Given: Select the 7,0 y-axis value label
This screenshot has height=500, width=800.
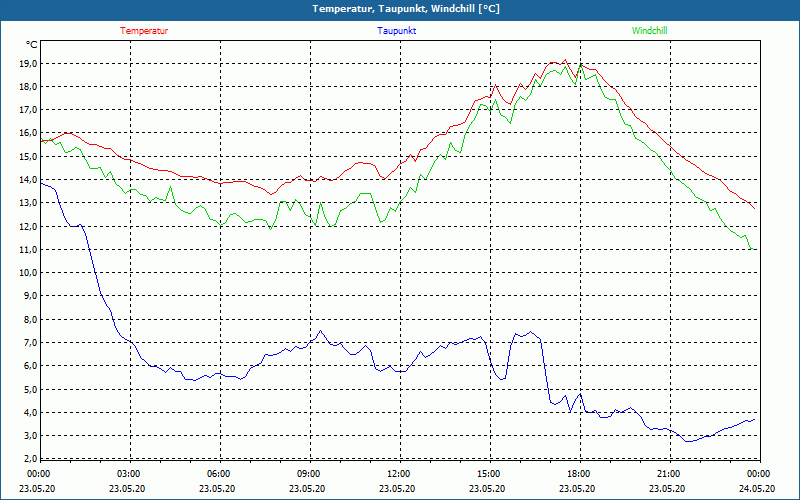Looking at the screenshot, I should 27,343.
